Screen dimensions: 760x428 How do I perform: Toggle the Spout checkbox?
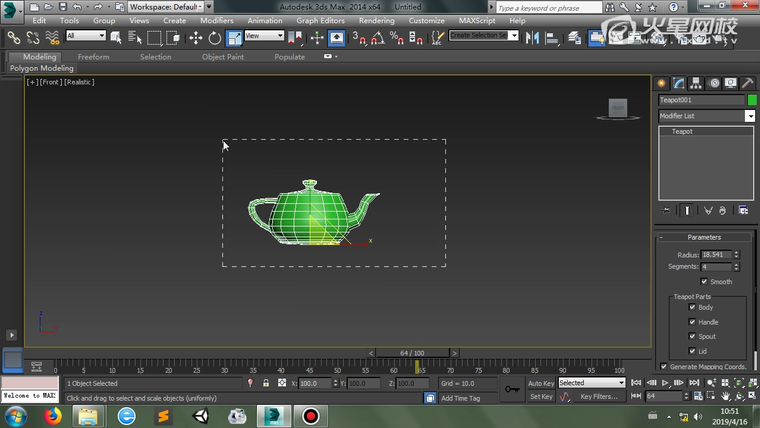point(692,337)
